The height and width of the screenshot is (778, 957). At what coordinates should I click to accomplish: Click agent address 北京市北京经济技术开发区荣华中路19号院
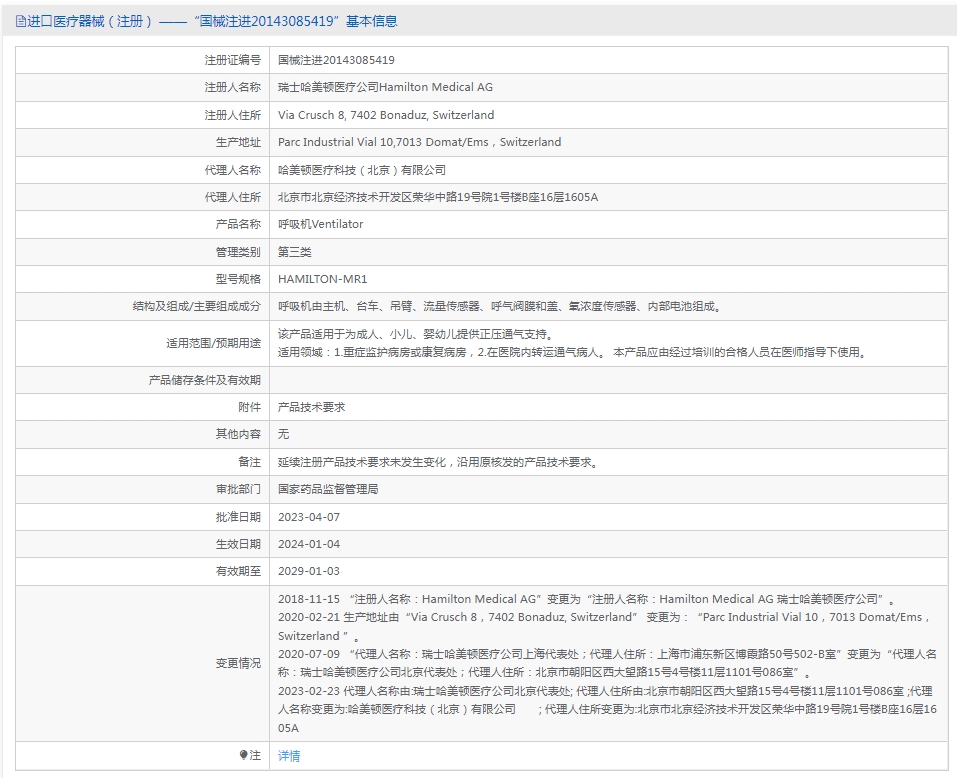438,197
